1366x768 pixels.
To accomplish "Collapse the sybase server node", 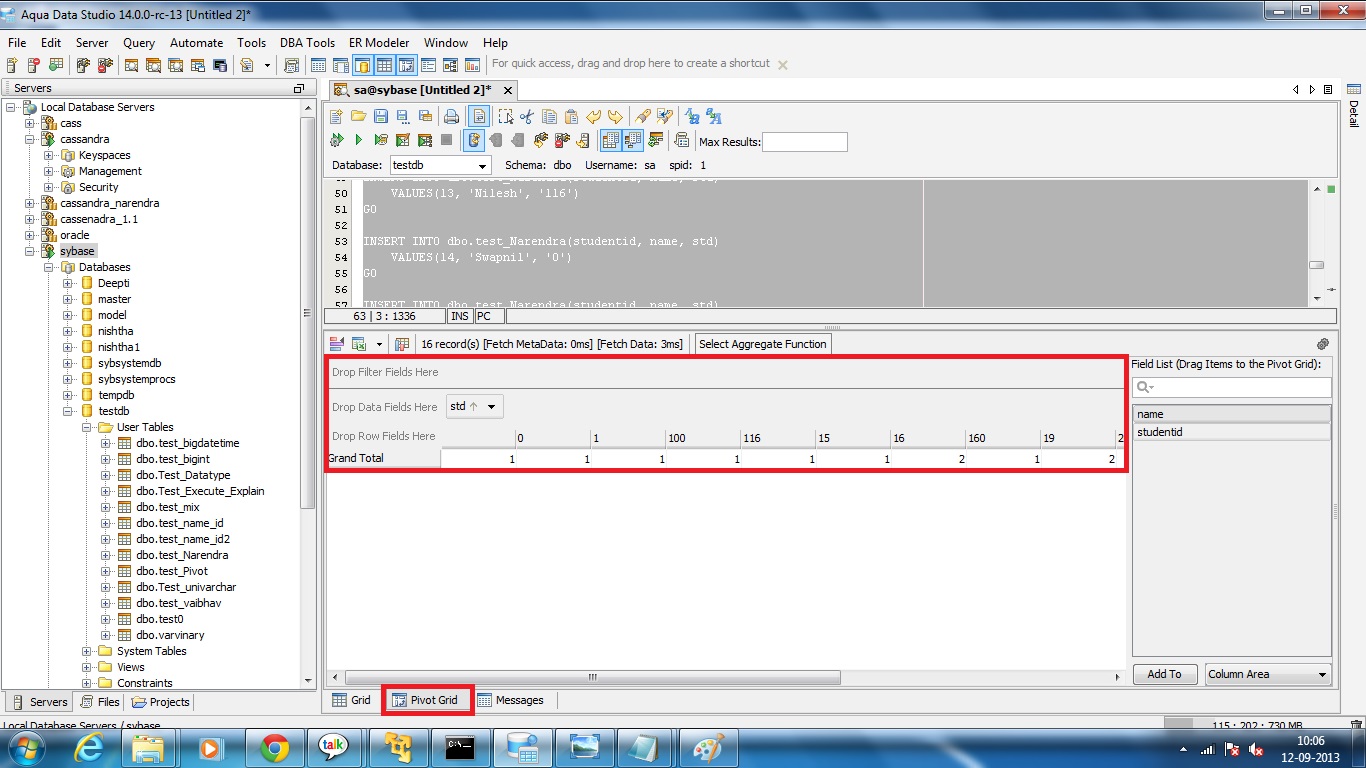I will 30,251.
